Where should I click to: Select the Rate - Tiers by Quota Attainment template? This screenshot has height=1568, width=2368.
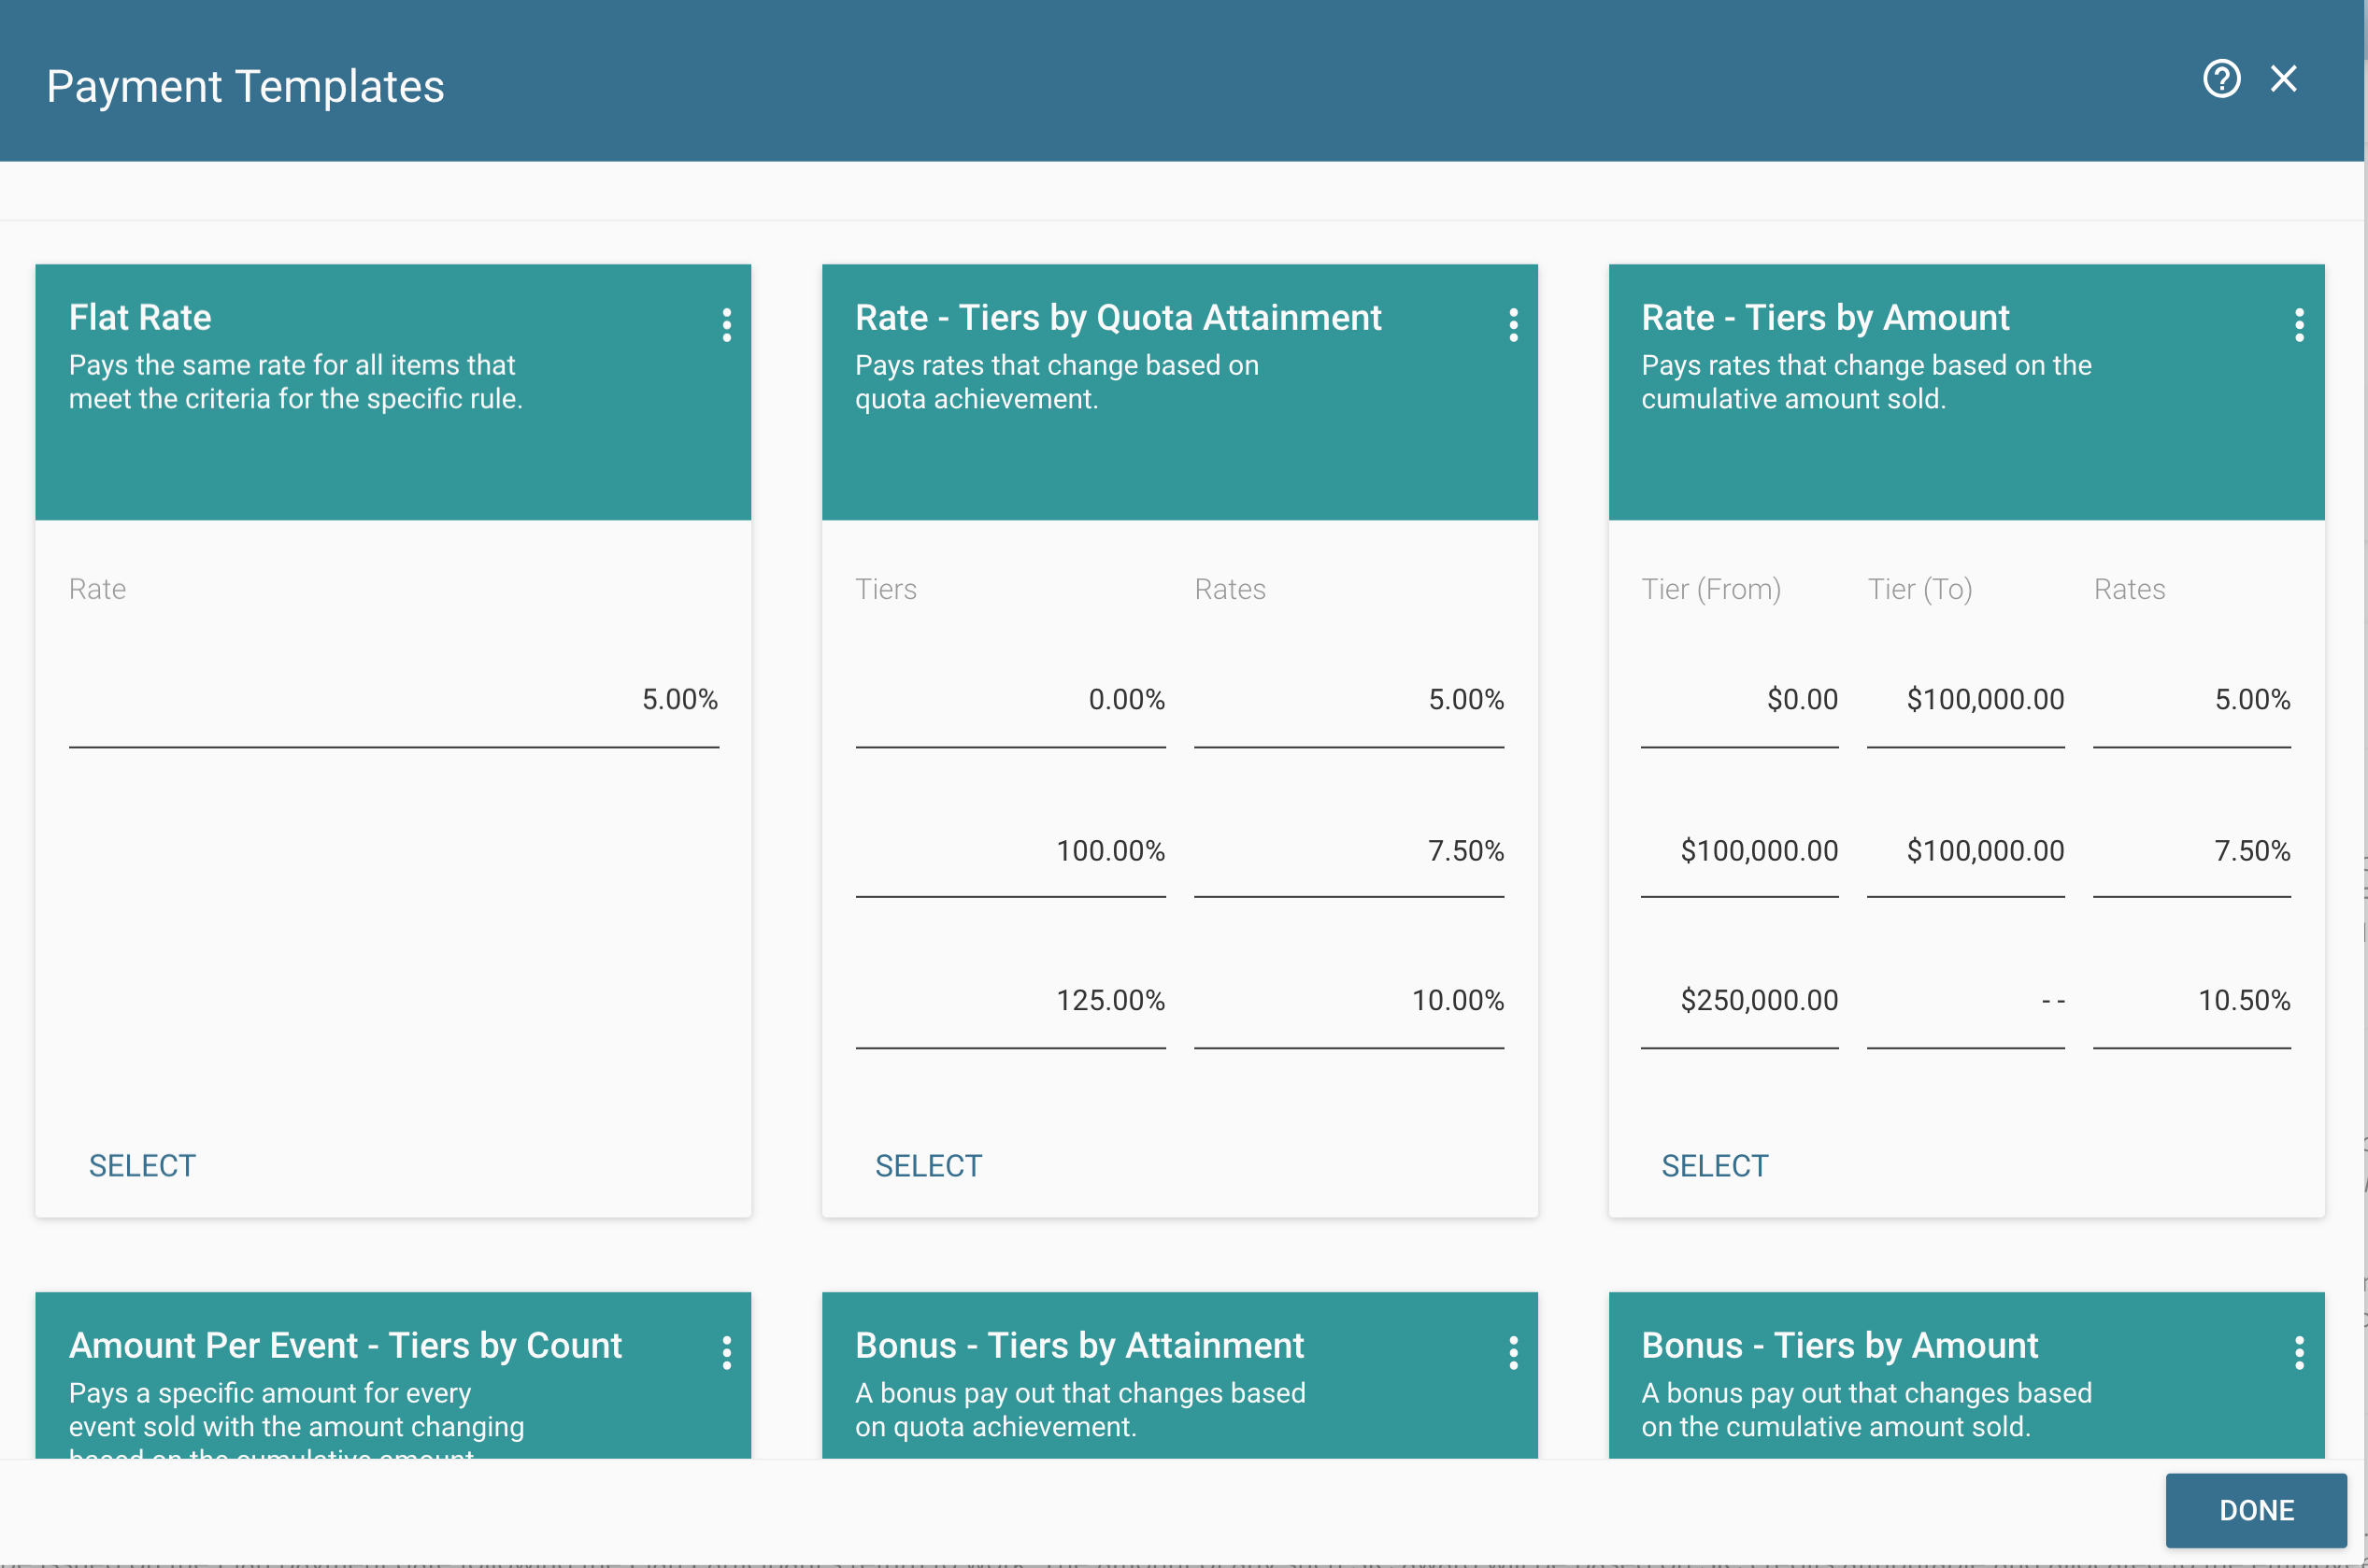[x=928, y=1164]
